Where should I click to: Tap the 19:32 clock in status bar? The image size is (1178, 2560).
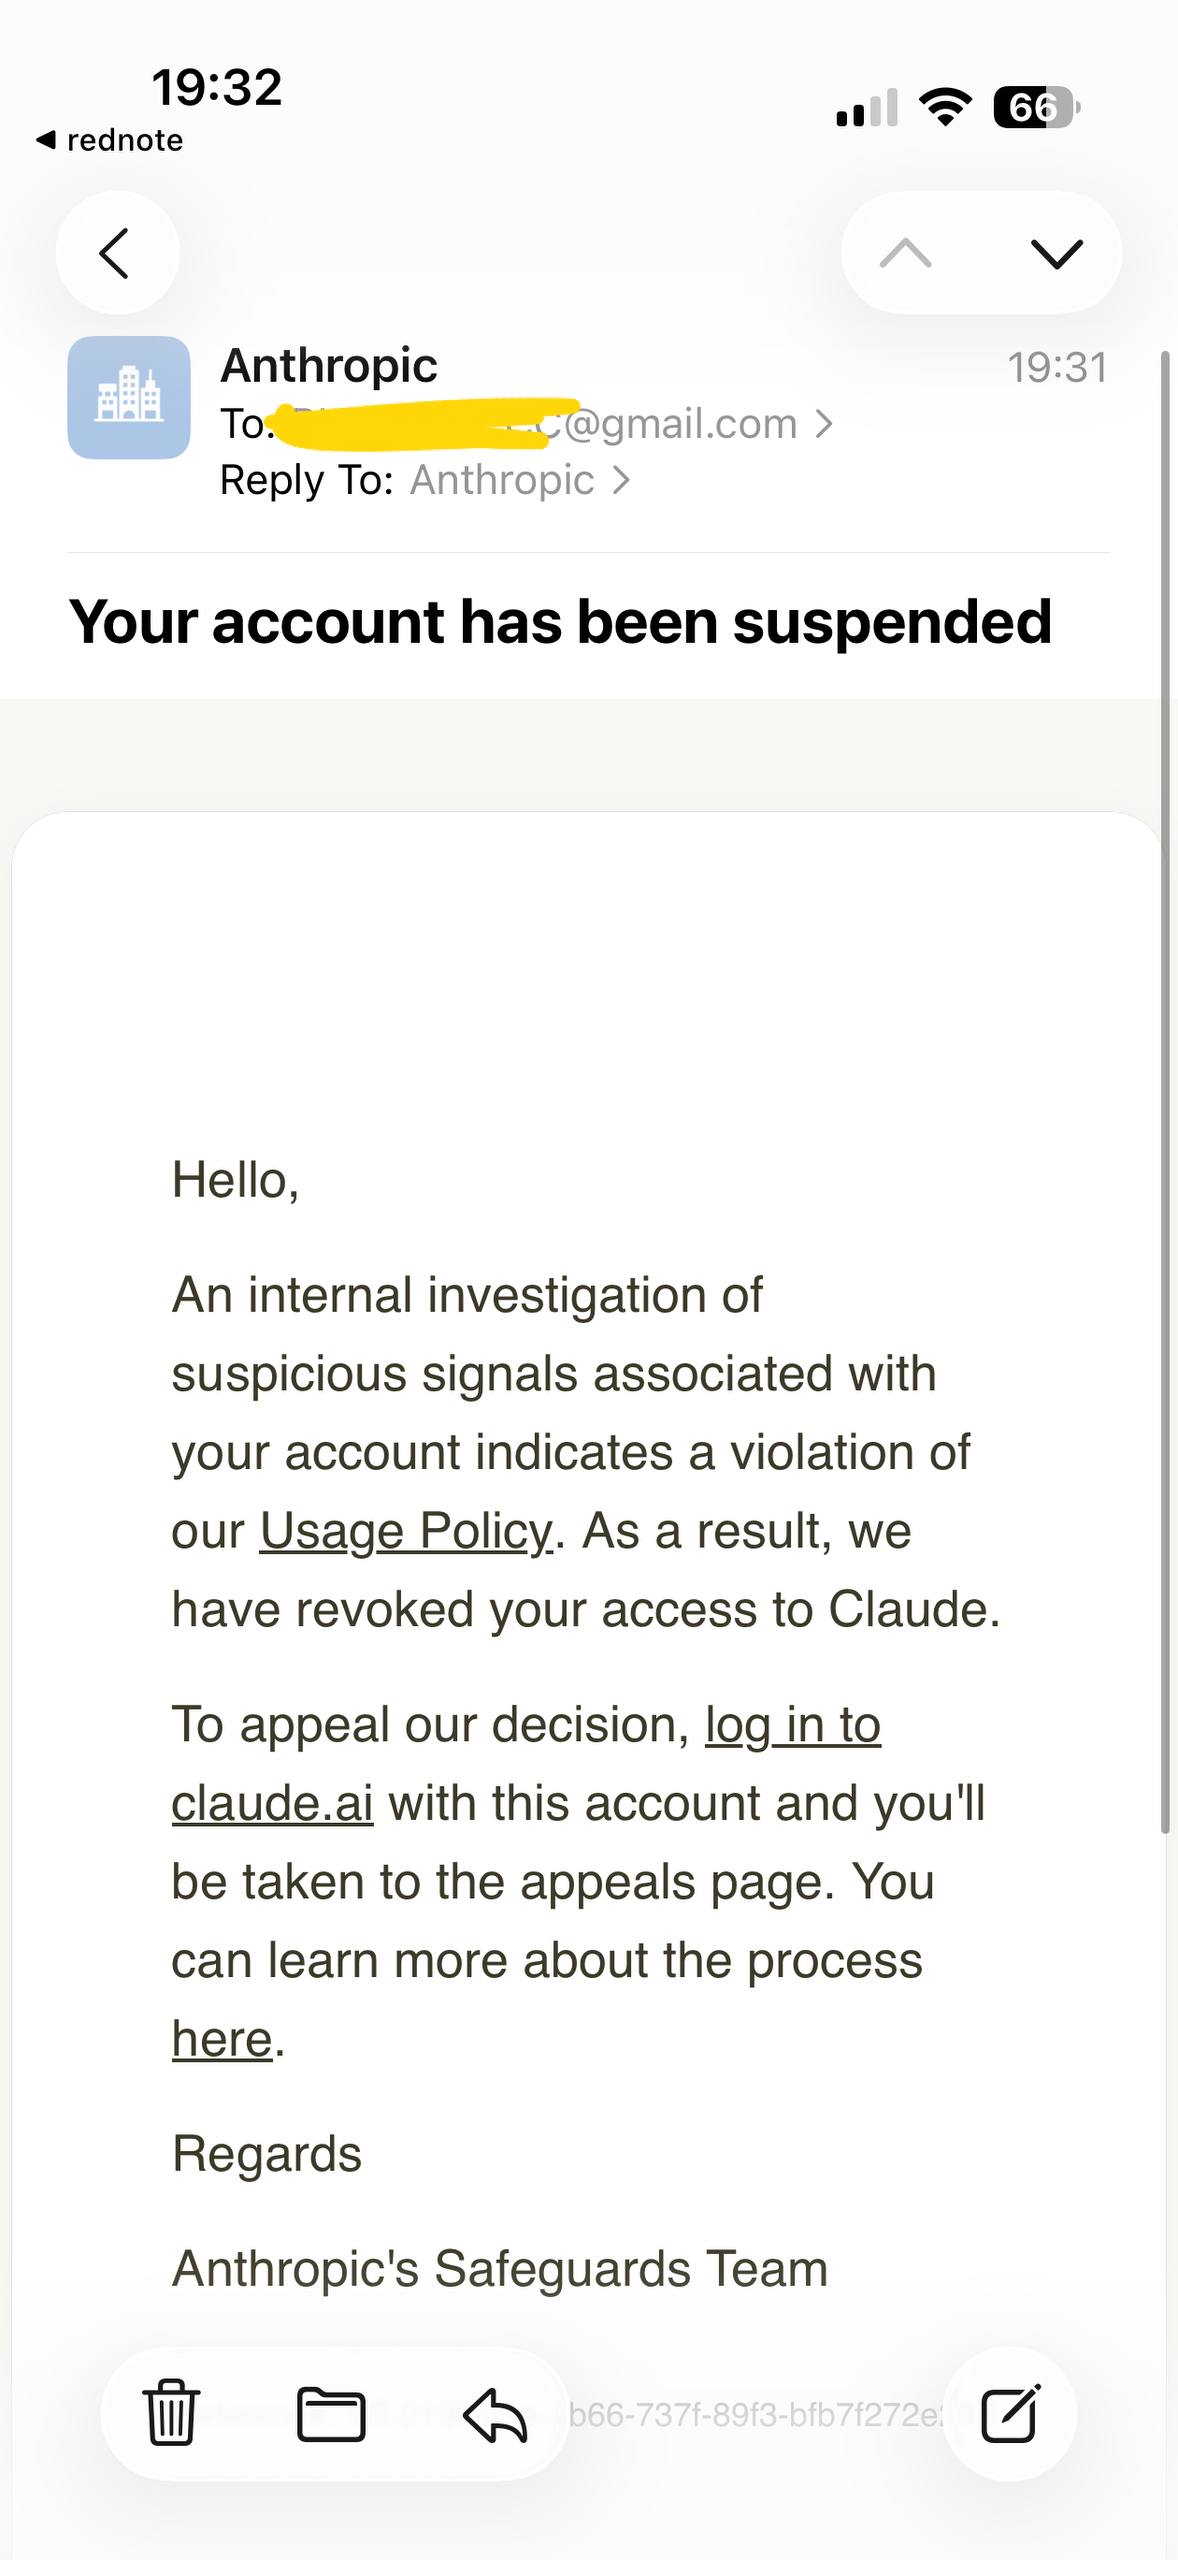(x=217, y=87)
